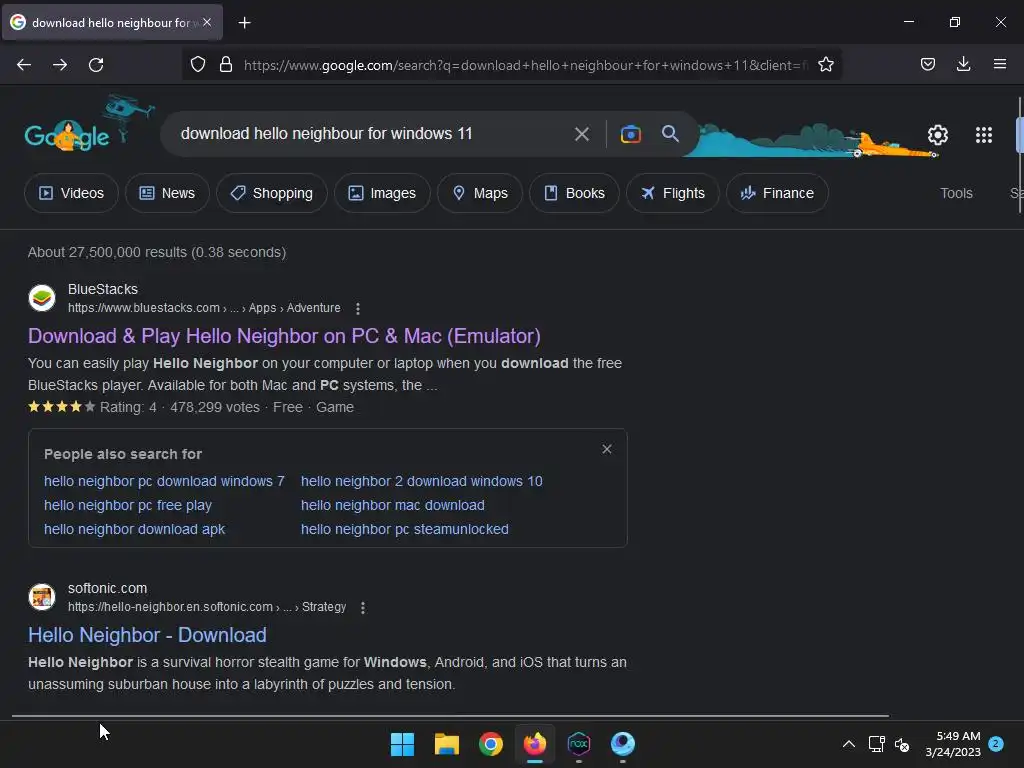
Task: Go back to previous page
Action: point(24,65)
